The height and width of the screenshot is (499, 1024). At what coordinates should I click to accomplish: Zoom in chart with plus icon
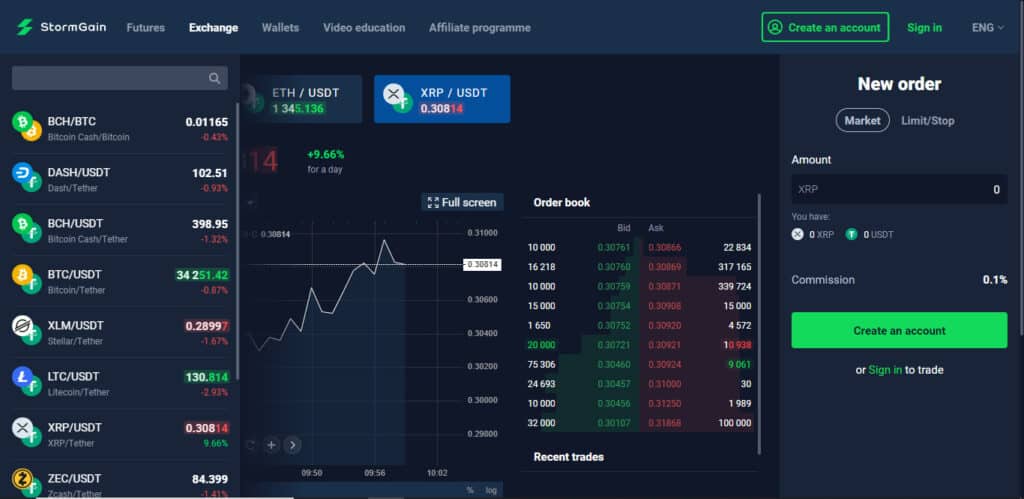click(272, 445)
